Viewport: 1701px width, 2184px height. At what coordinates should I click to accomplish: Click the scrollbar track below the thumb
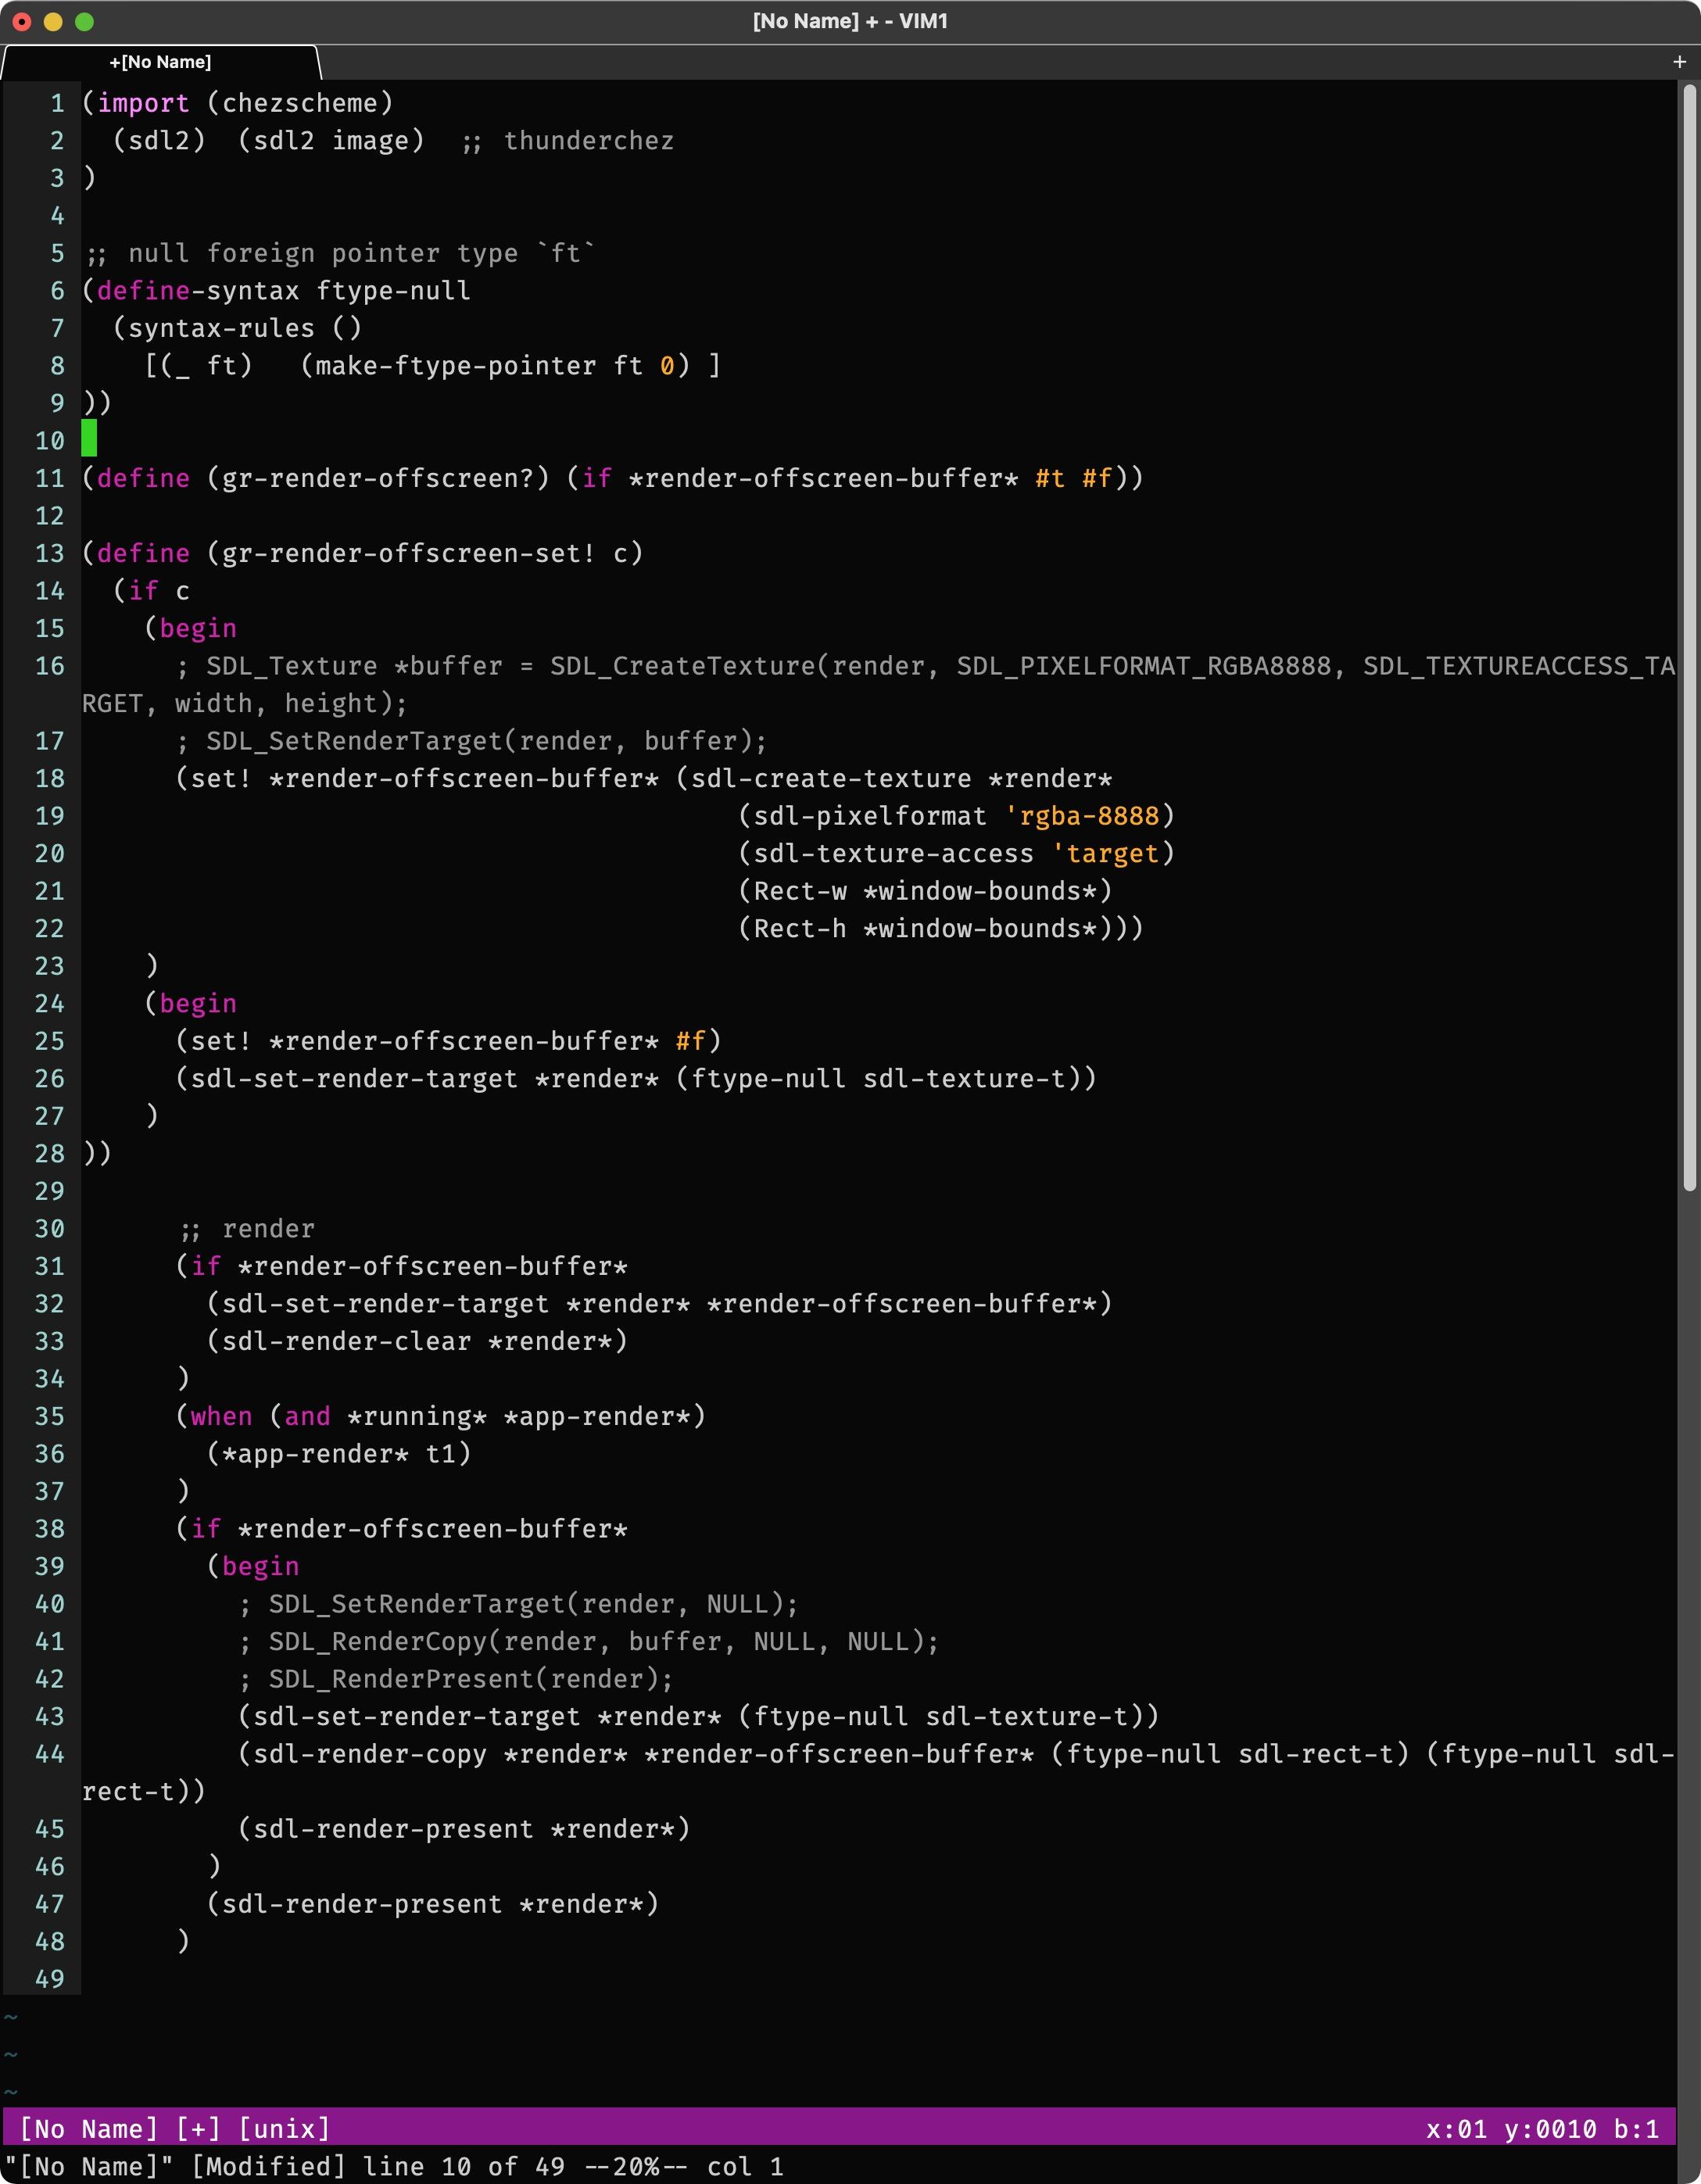[x=1689, y=1650]
